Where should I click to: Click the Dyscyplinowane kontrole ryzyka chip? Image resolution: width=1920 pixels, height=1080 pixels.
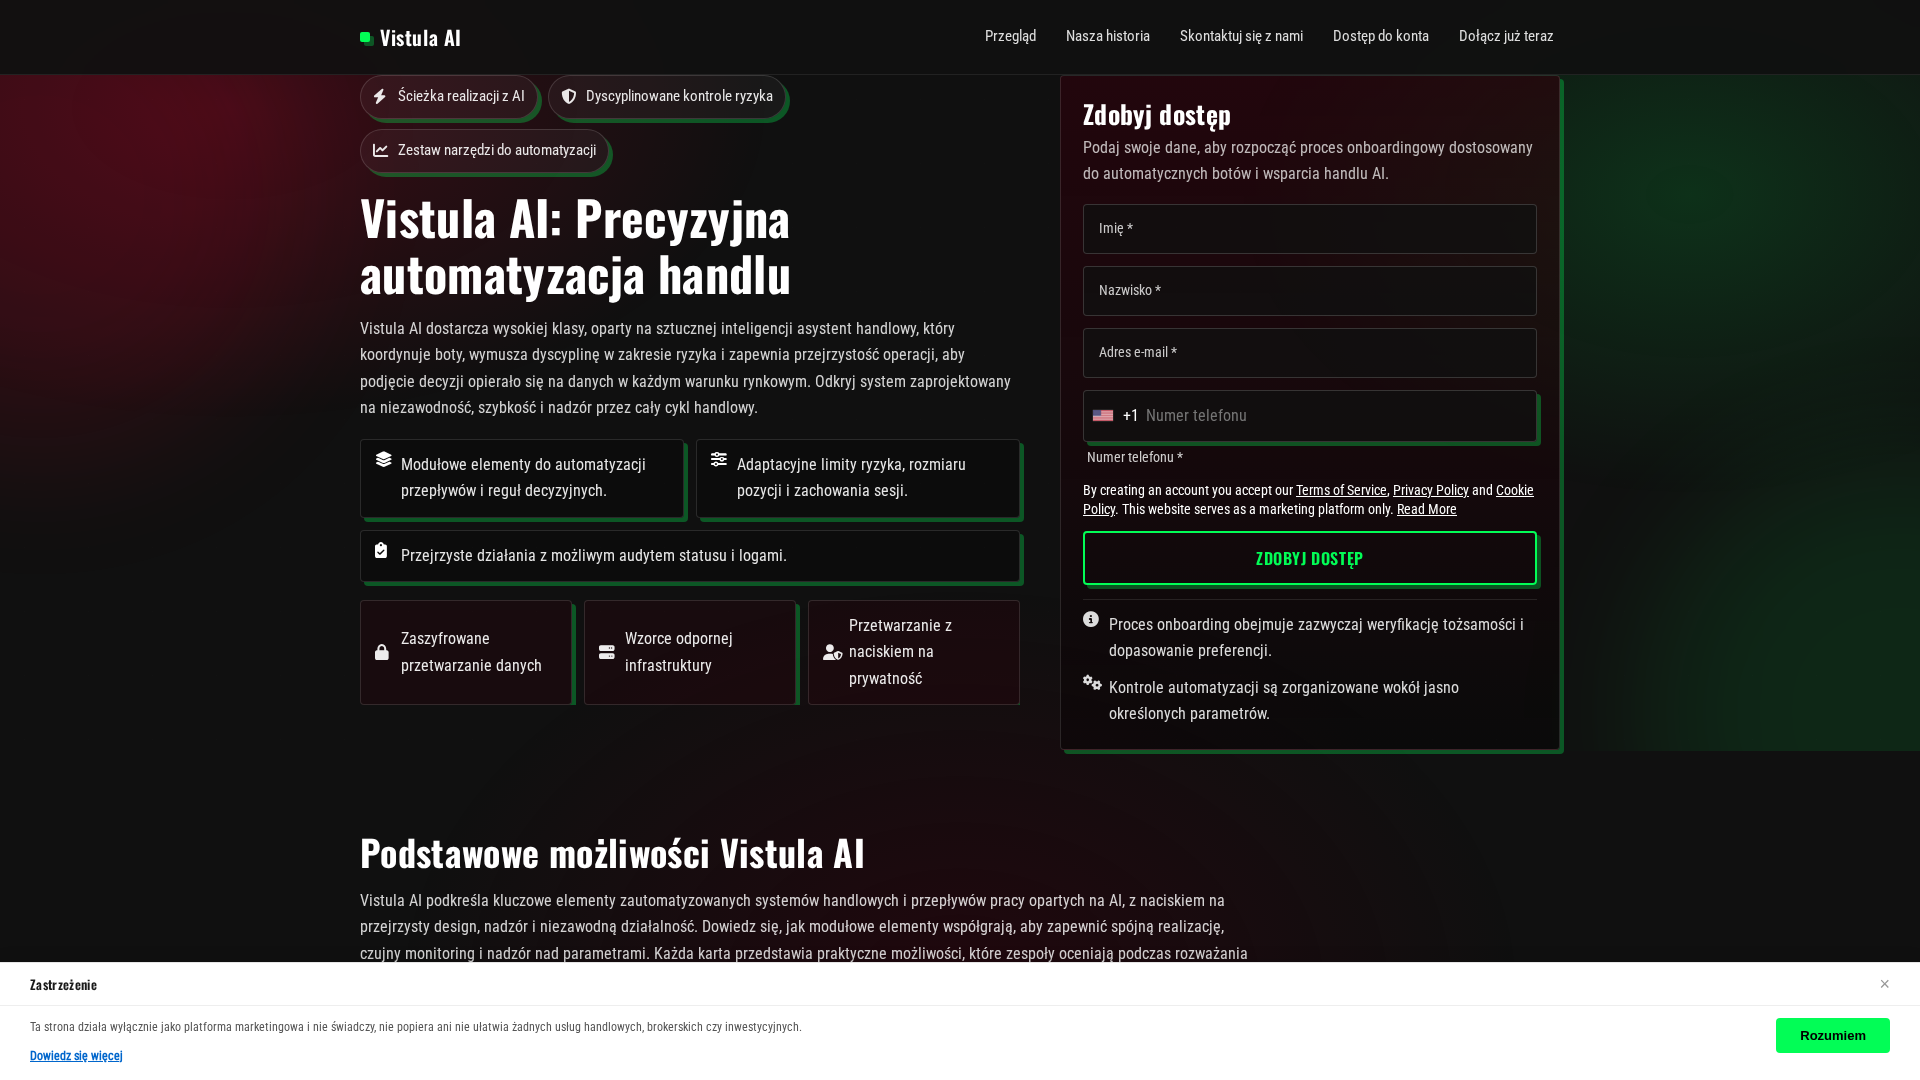[667, 97]
